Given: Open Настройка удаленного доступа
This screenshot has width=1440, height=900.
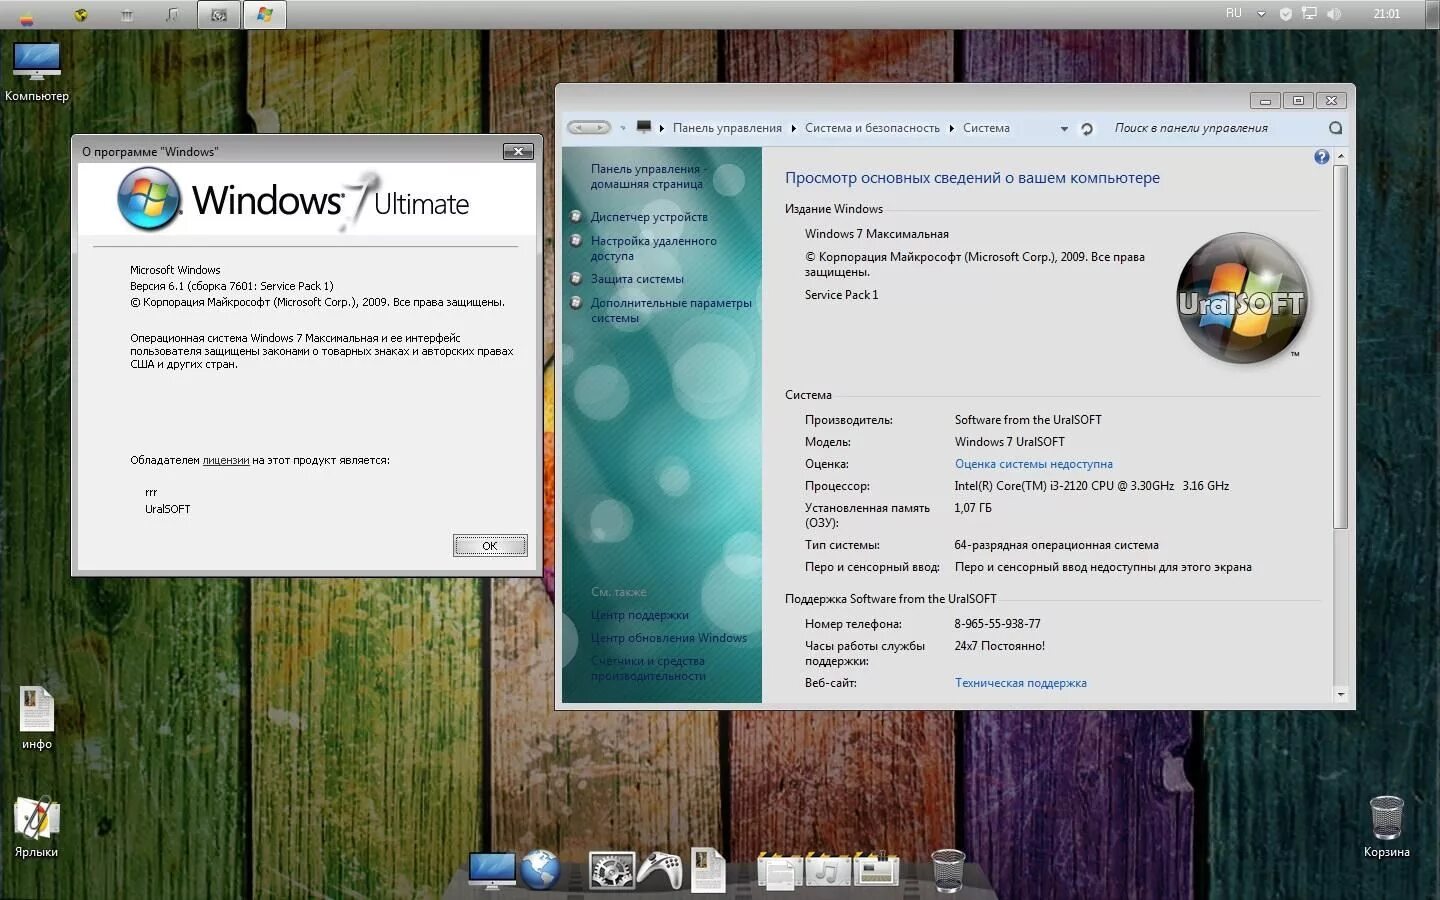Looking at the screenshot, I should coord(653,248).
